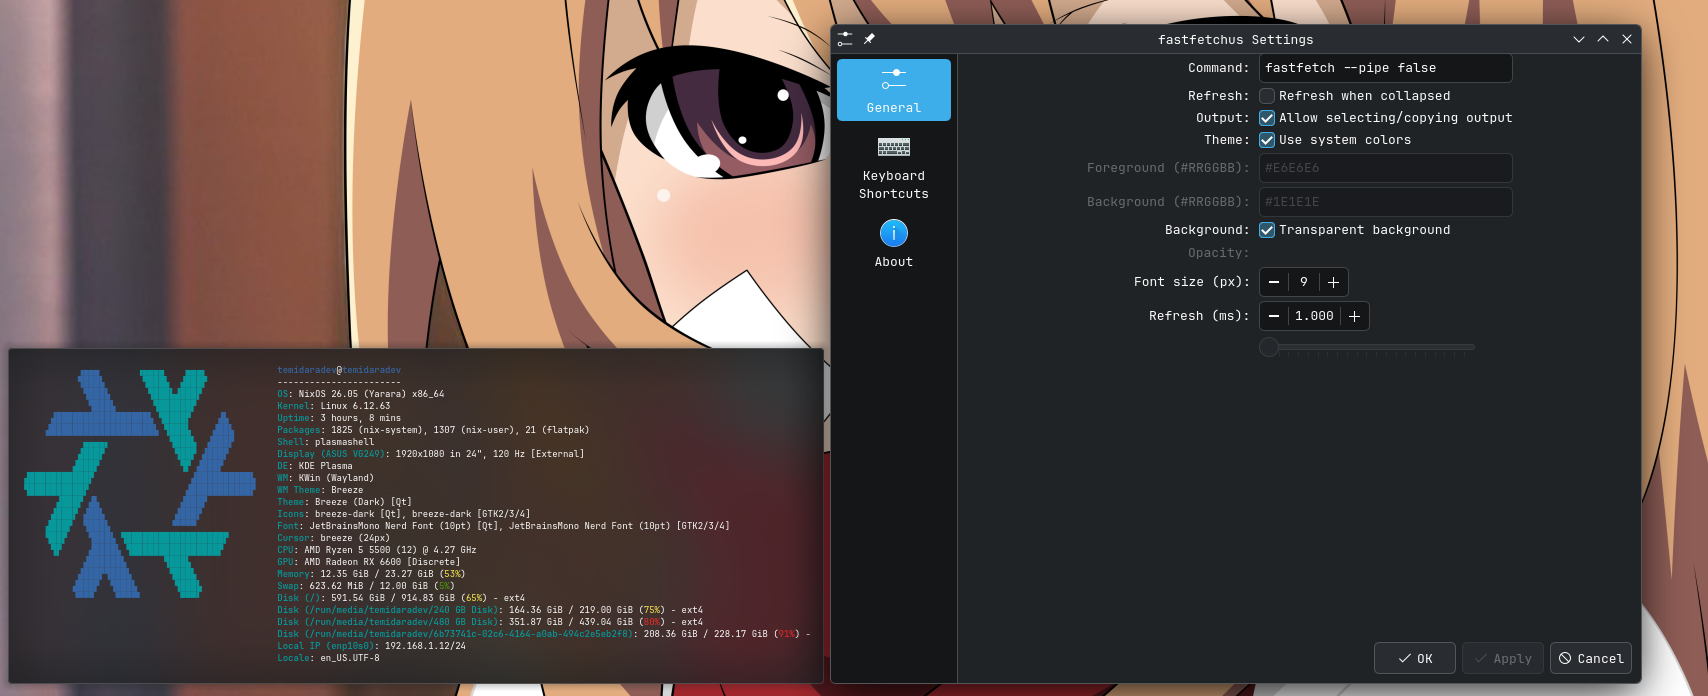Click the Font size value field

1303,282
